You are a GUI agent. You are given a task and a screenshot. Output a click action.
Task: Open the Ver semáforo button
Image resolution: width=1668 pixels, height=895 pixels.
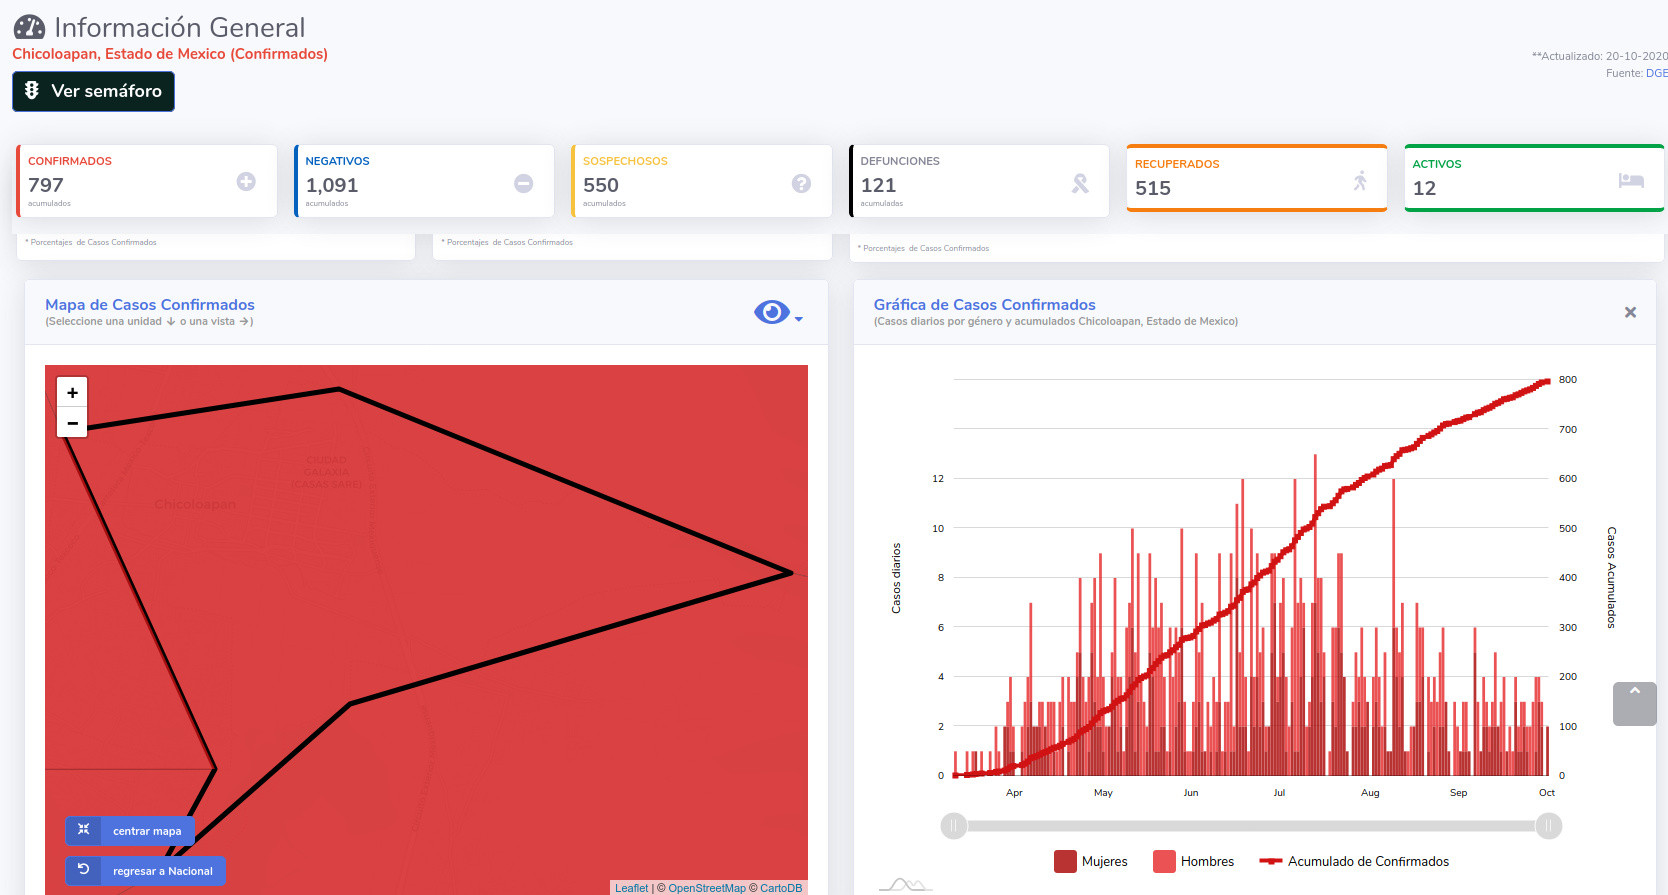pyautogui.click(x=93, y=91)
